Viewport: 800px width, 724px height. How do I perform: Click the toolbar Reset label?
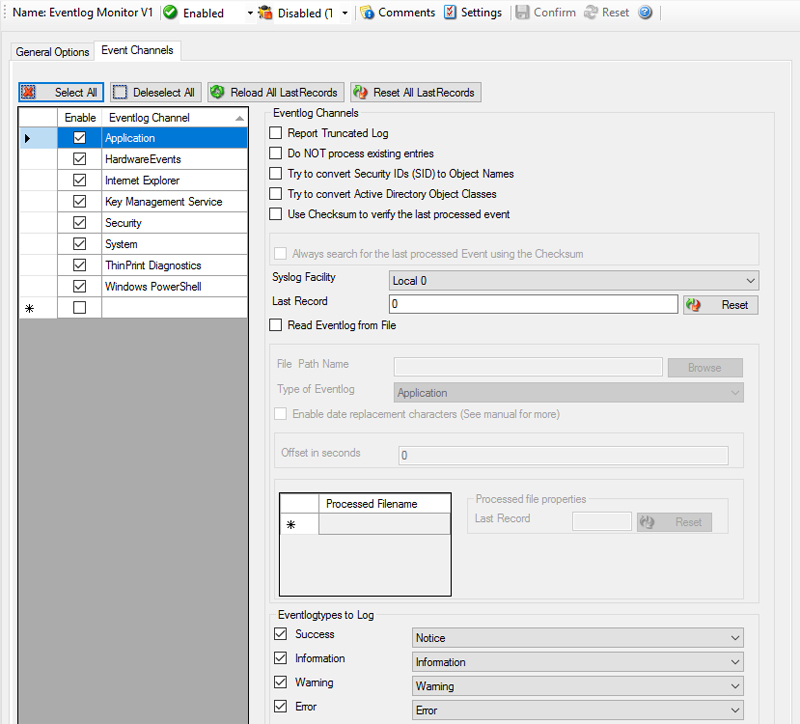(615, 12)
